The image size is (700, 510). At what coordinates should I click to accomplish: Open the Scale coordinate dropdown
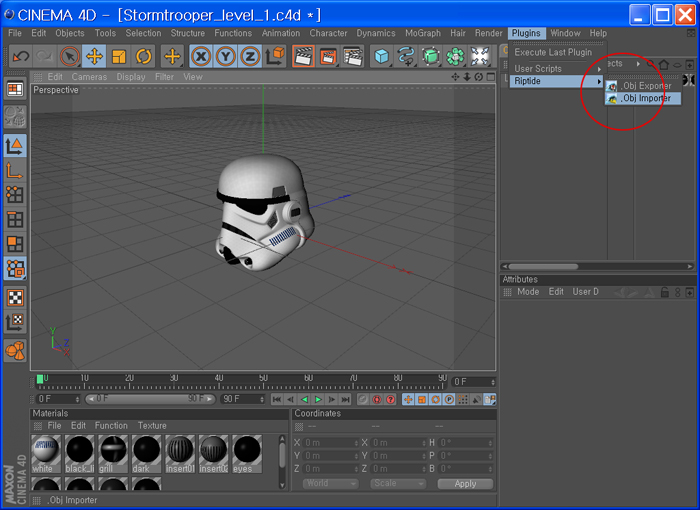click(398, 483)
